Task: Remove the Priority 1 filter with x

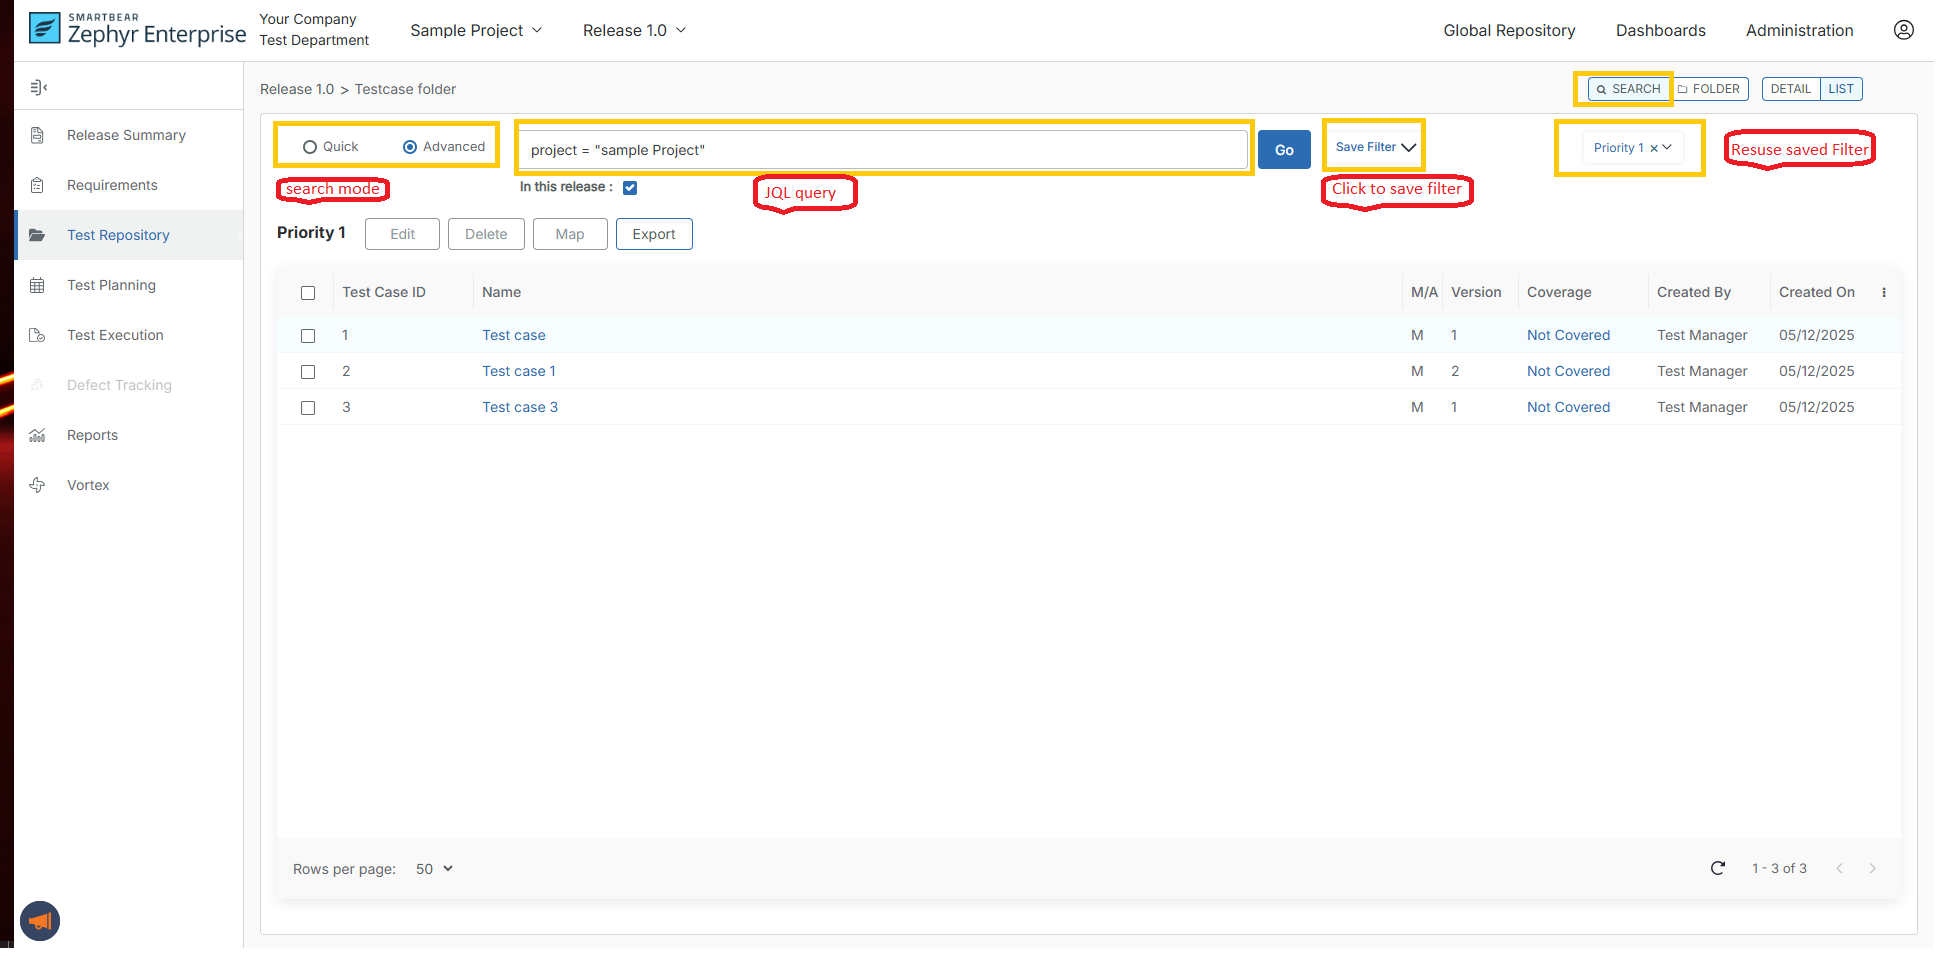Action: (1653, 148)
